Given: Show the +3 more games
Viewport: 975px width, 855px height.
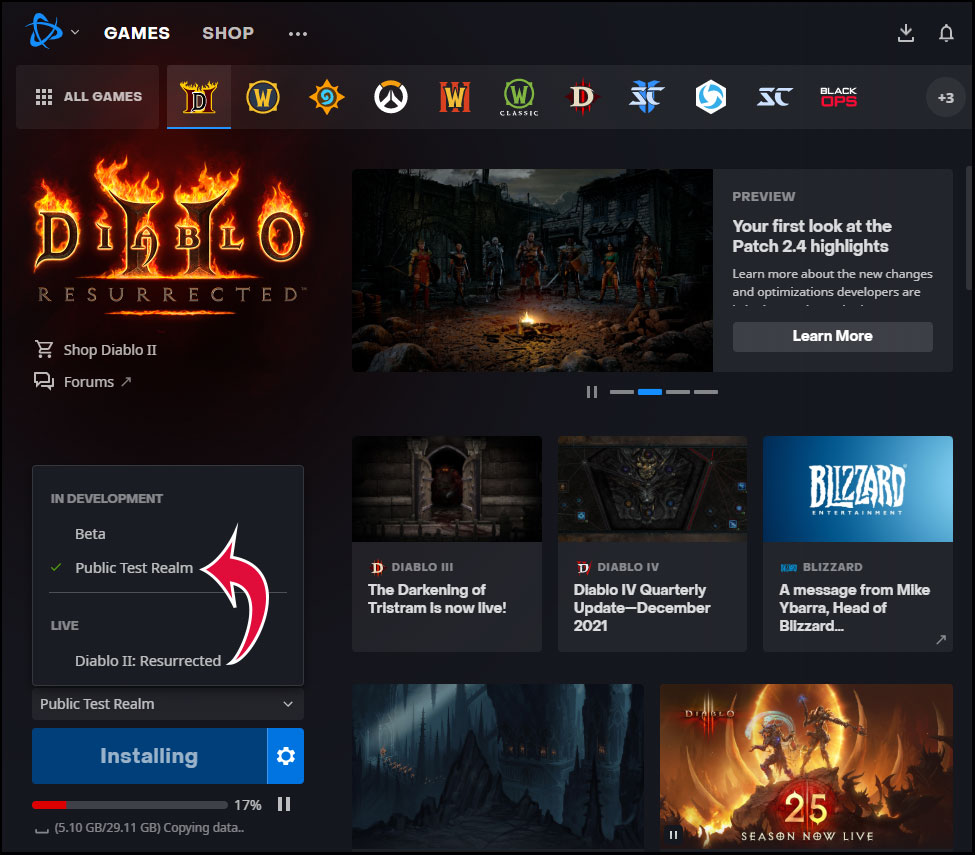Looking at the screenshot, I should 946,98.
